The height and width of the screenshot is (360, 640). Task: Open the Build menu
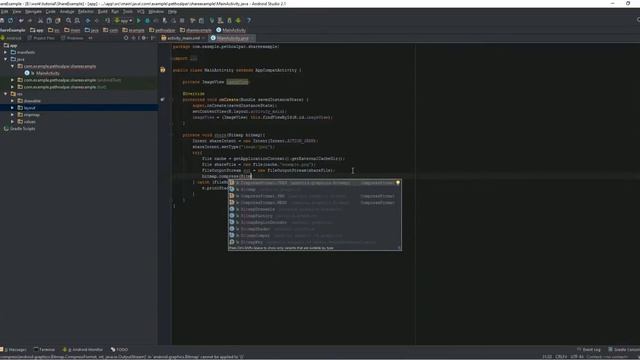click(x=102, y=12)
